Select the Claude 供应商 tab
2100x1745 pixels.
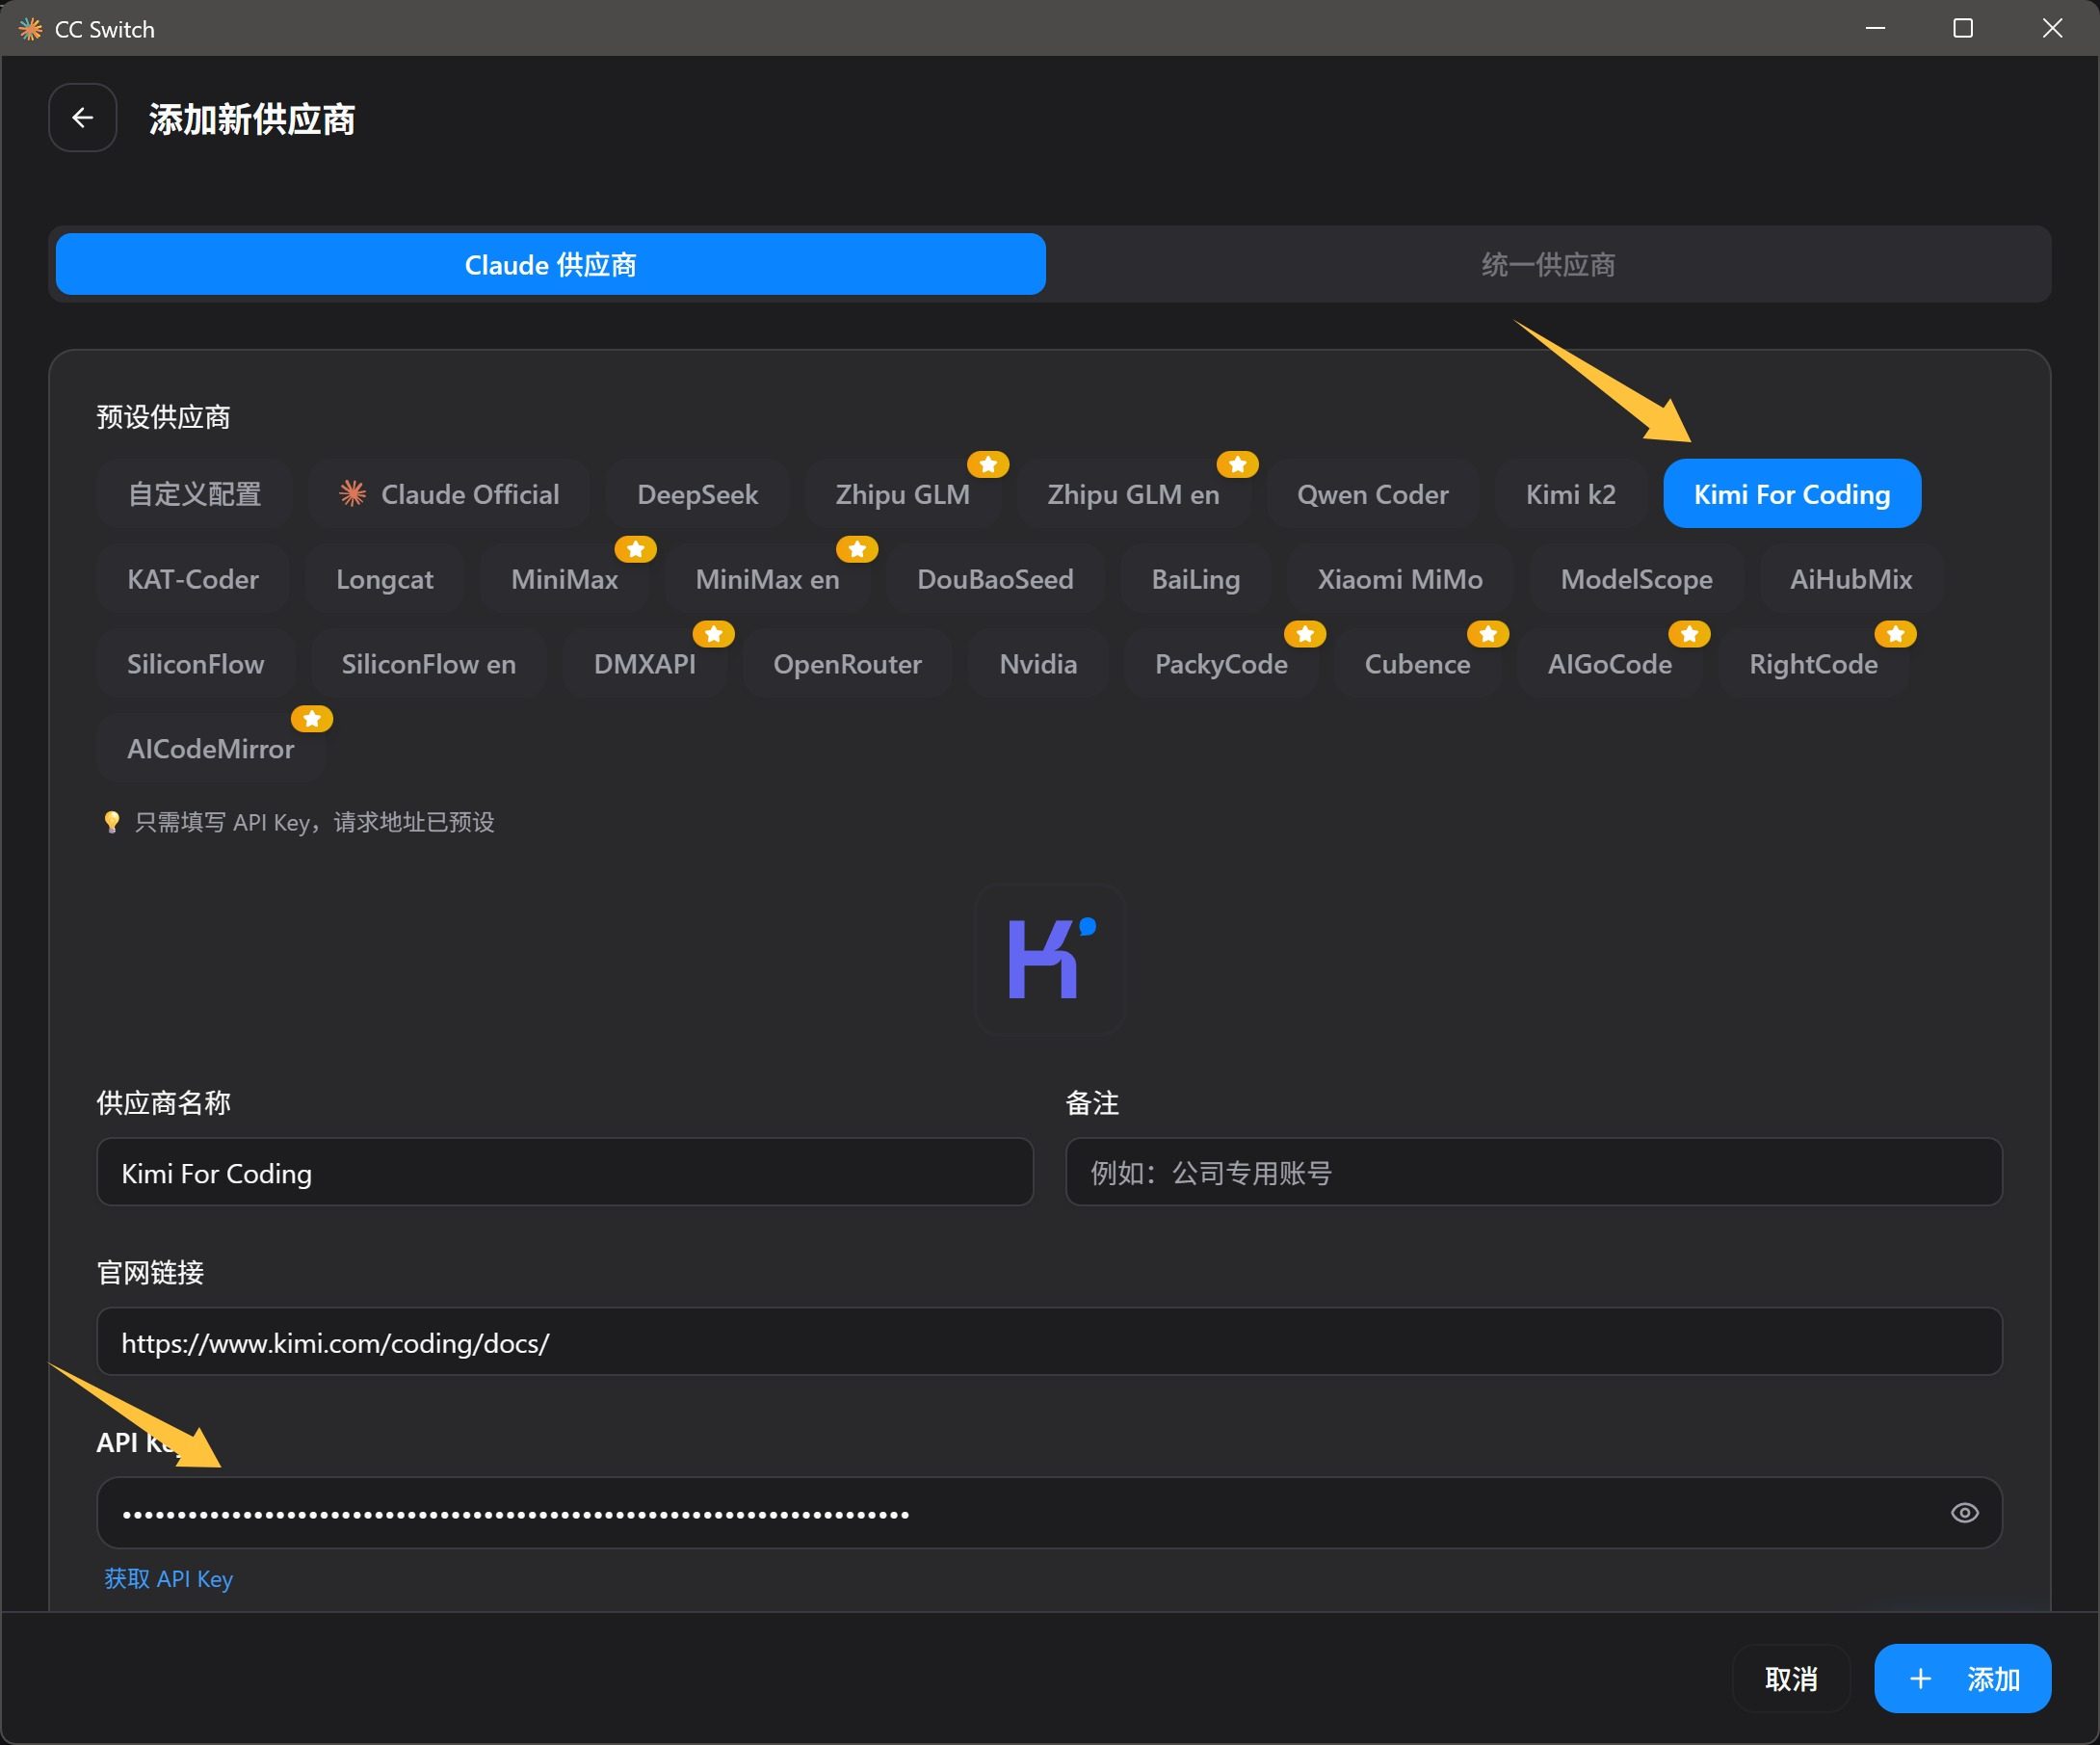click(550, 264)
